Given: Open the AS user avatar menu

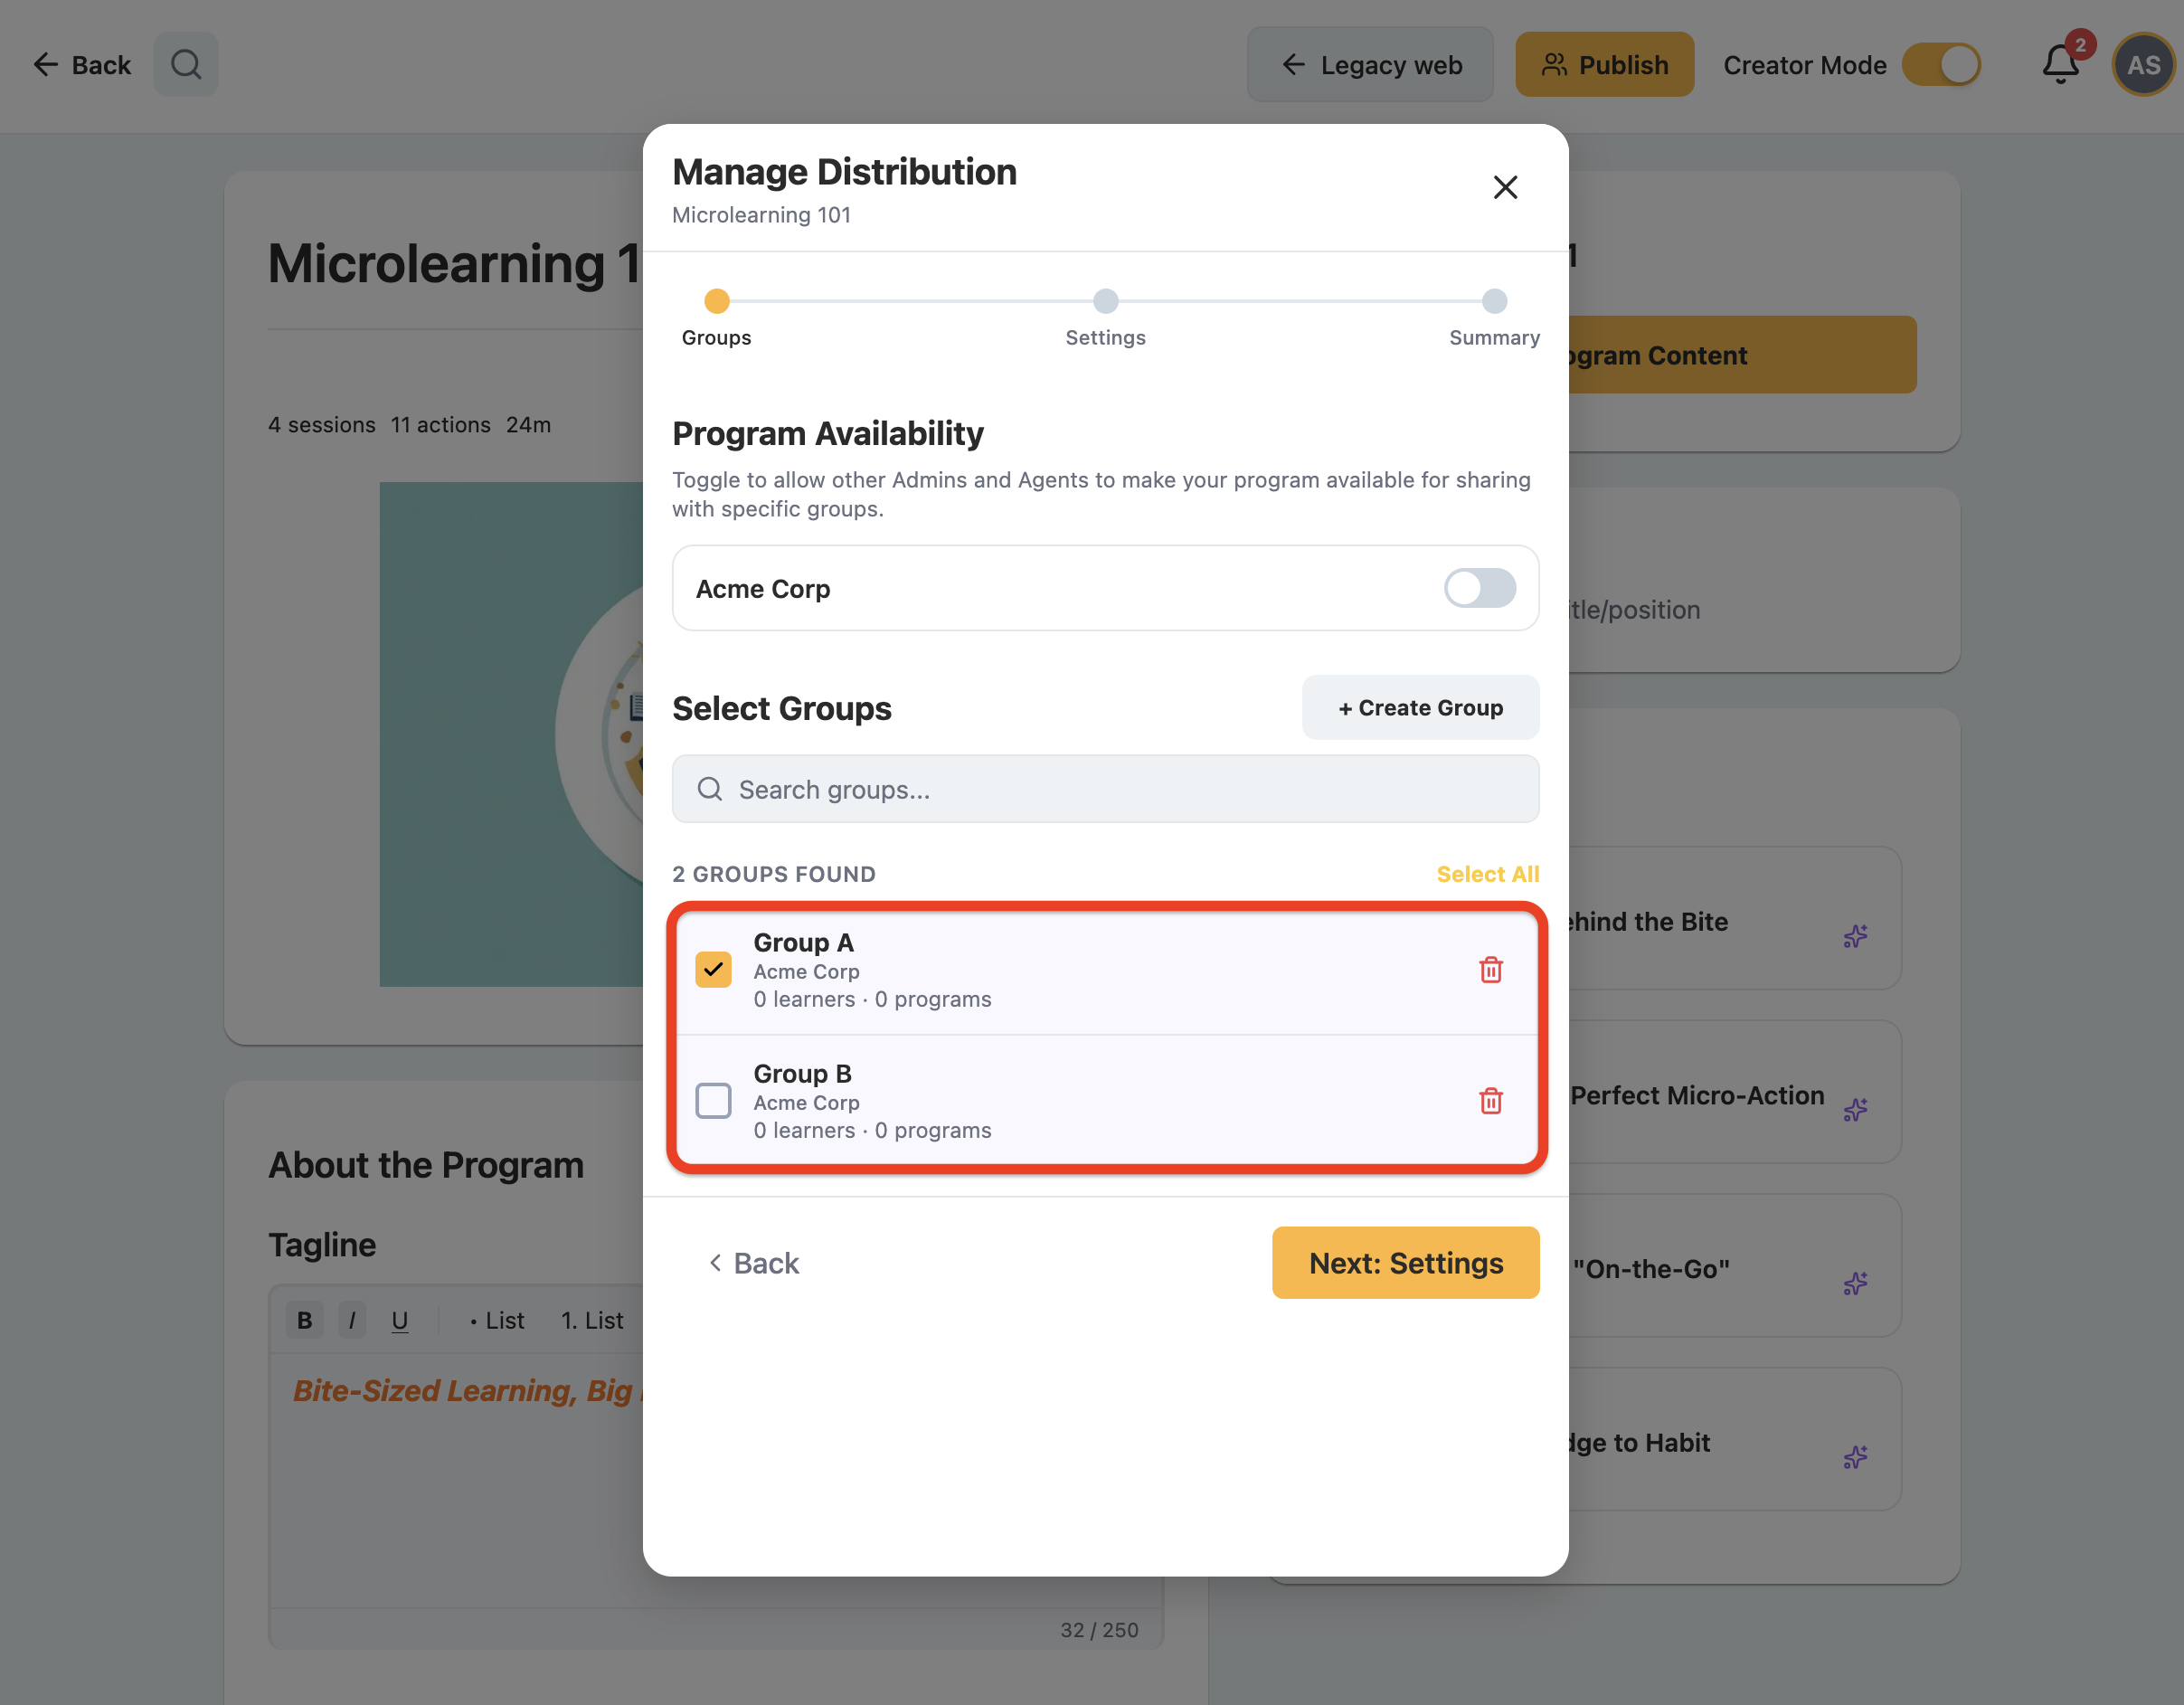Looking at the screenshot, I should 2142,65.
